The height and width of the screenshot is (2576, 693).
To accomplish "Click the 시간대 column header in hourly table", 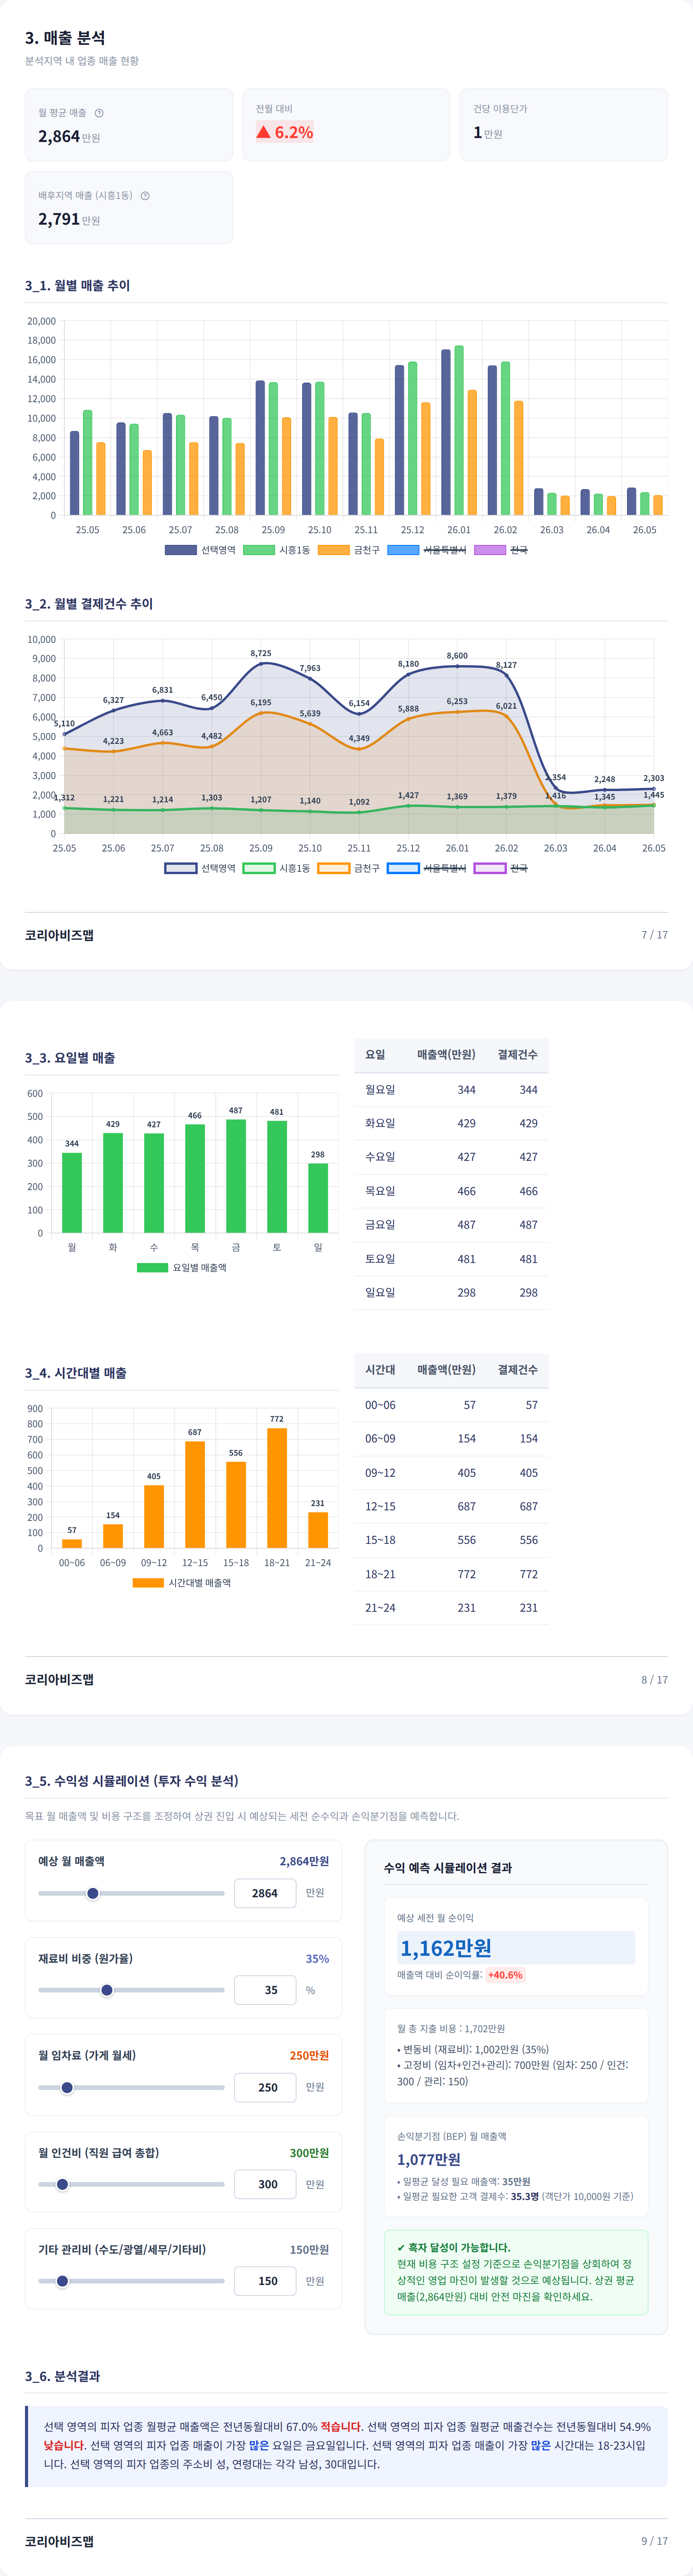I will [380, 1369].
